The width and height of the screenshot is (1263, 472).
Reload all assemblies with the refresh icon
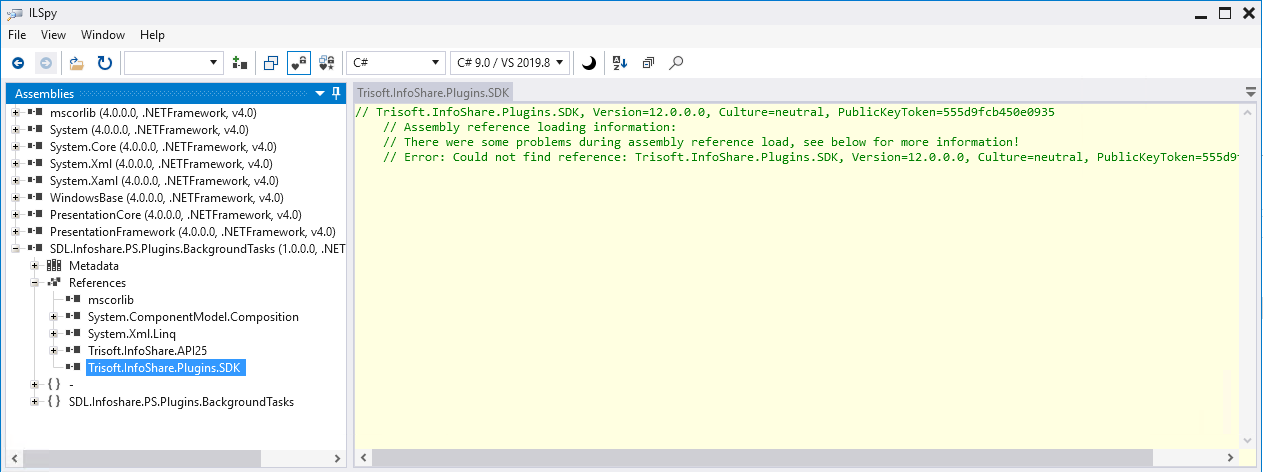point(105,63)
